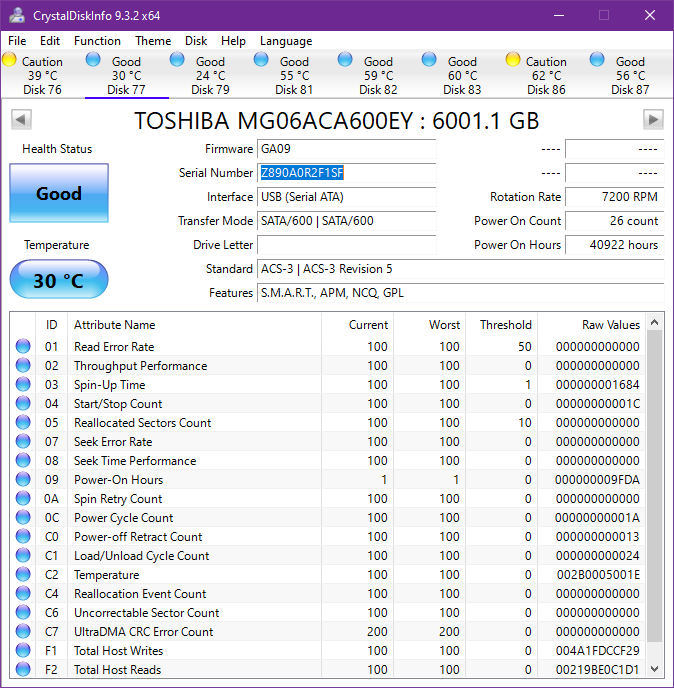Screen dimensions: 674x688
Task: Open the Theme menu
Action: pos(153,41)
